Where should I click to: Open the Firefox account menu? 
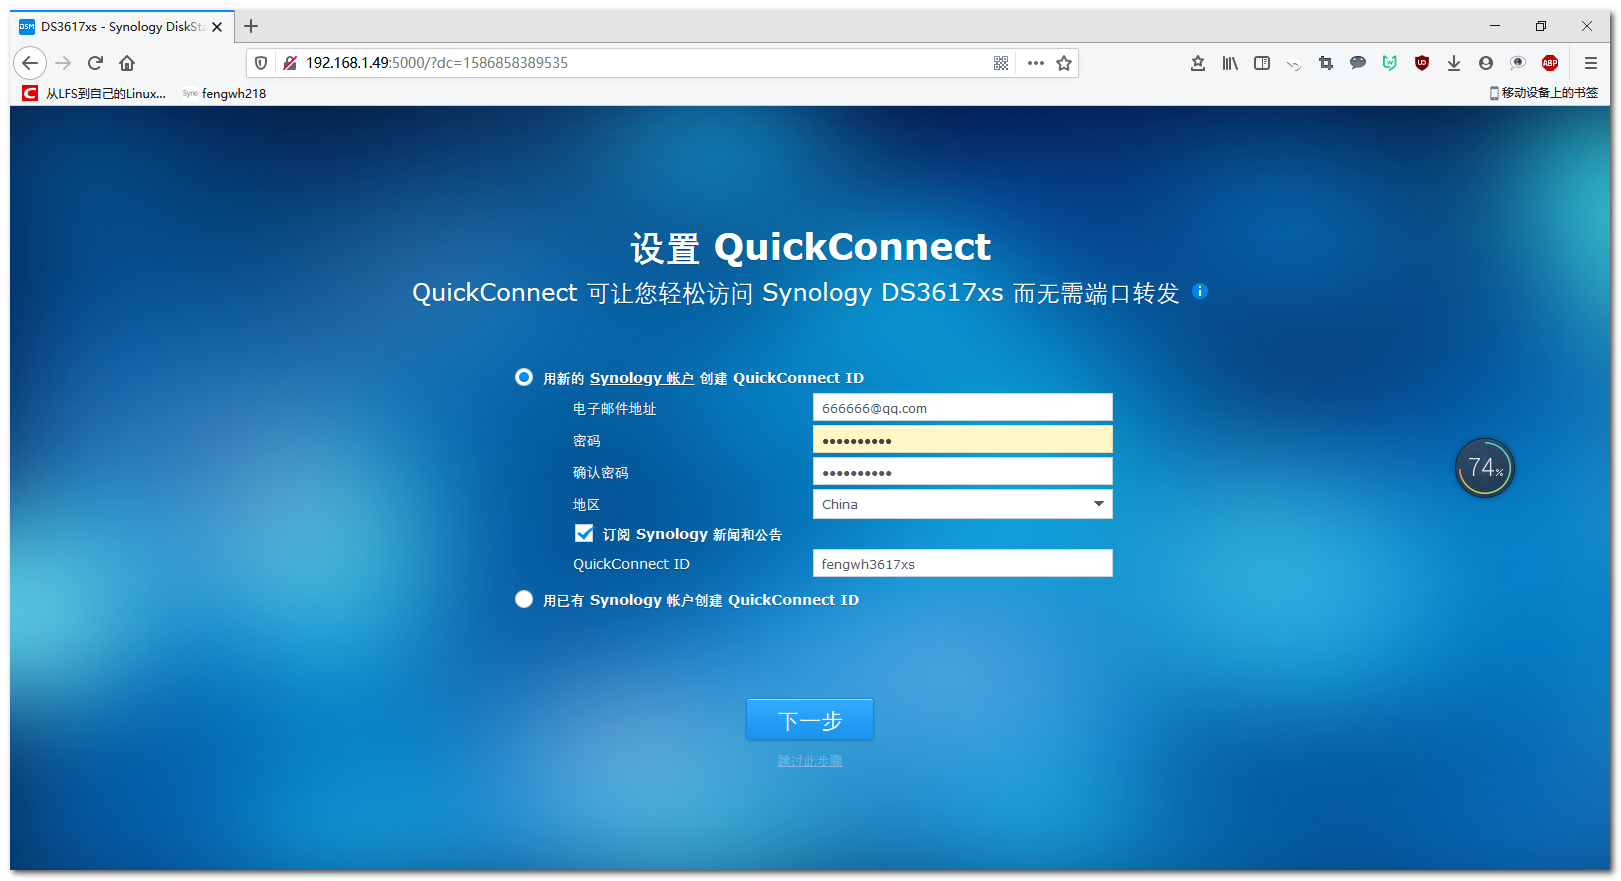coord(1486,63)
